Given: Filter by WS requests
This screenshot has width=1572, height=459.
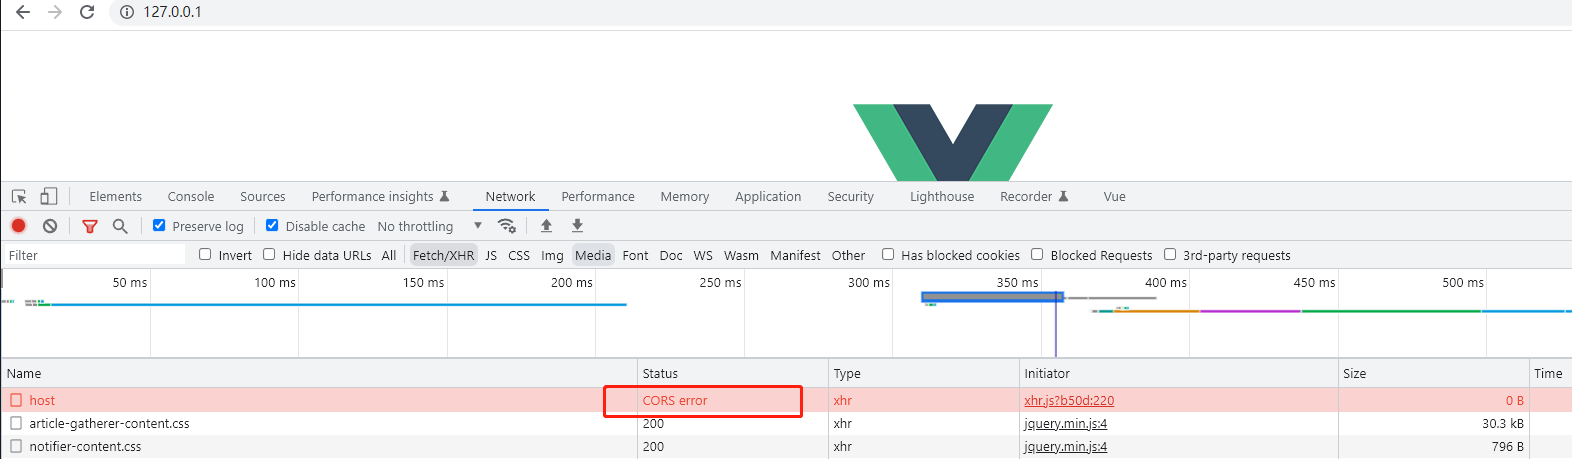Looking at the screenshot, I should pos(703,255).
